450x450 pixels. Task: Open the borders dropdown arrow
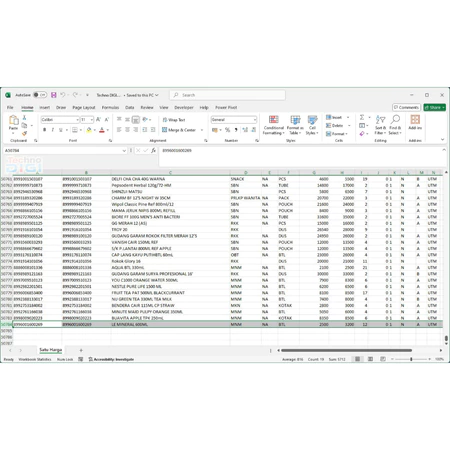[x=81, y=130]
